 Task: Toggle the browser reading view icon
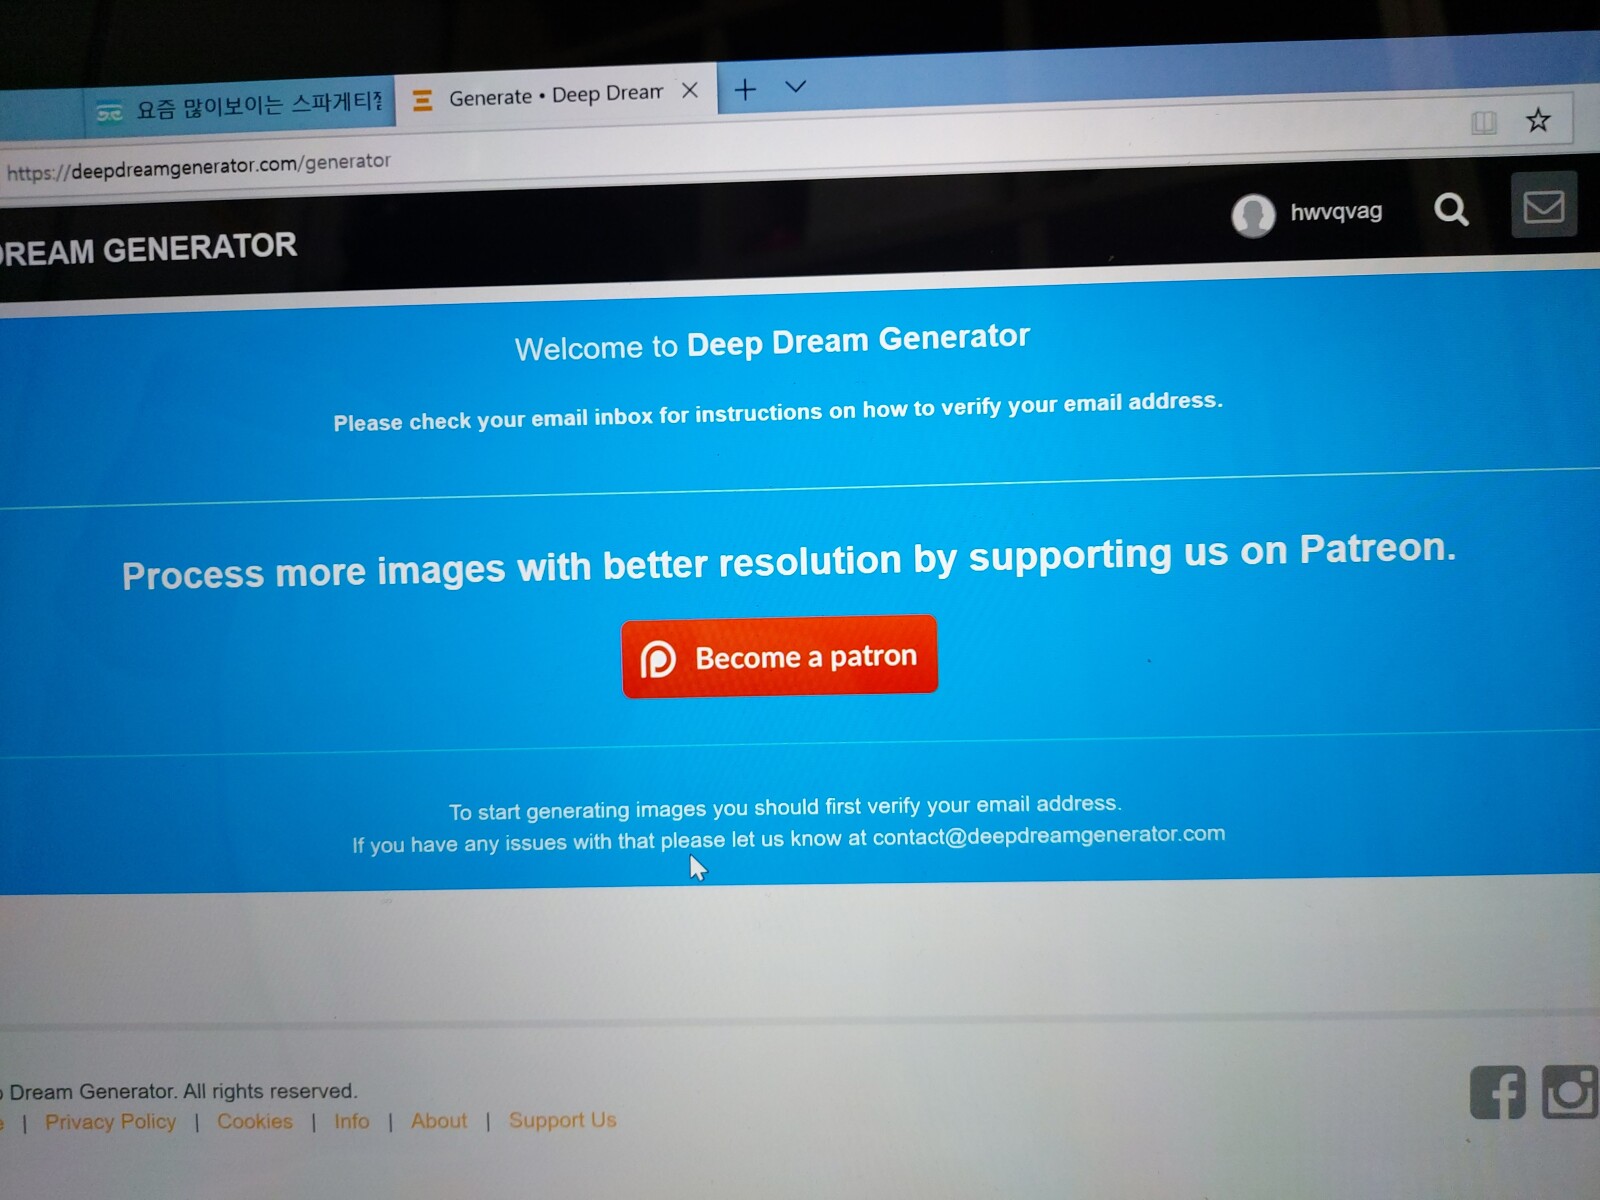[1484, 123]
